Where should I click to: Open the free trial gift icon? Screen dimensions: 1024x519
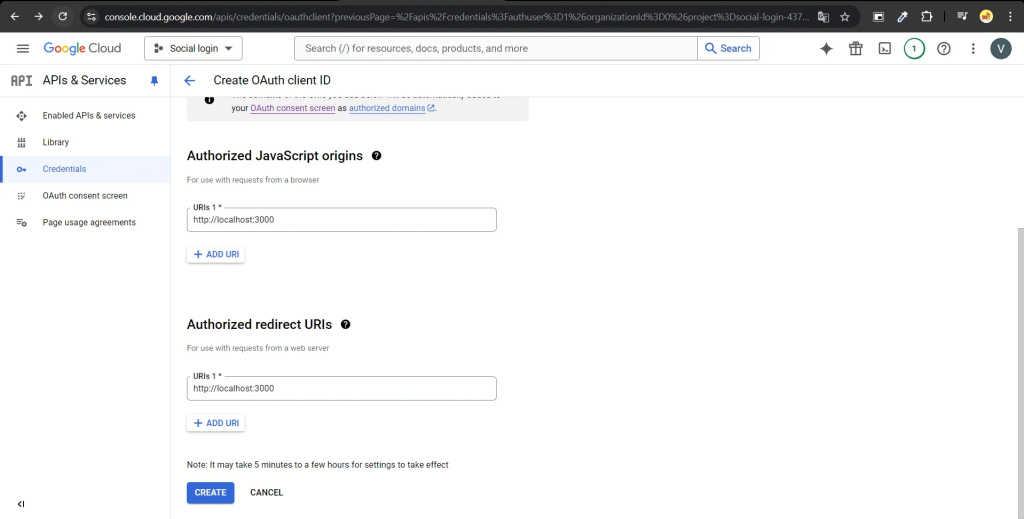[x=855, y=48]
